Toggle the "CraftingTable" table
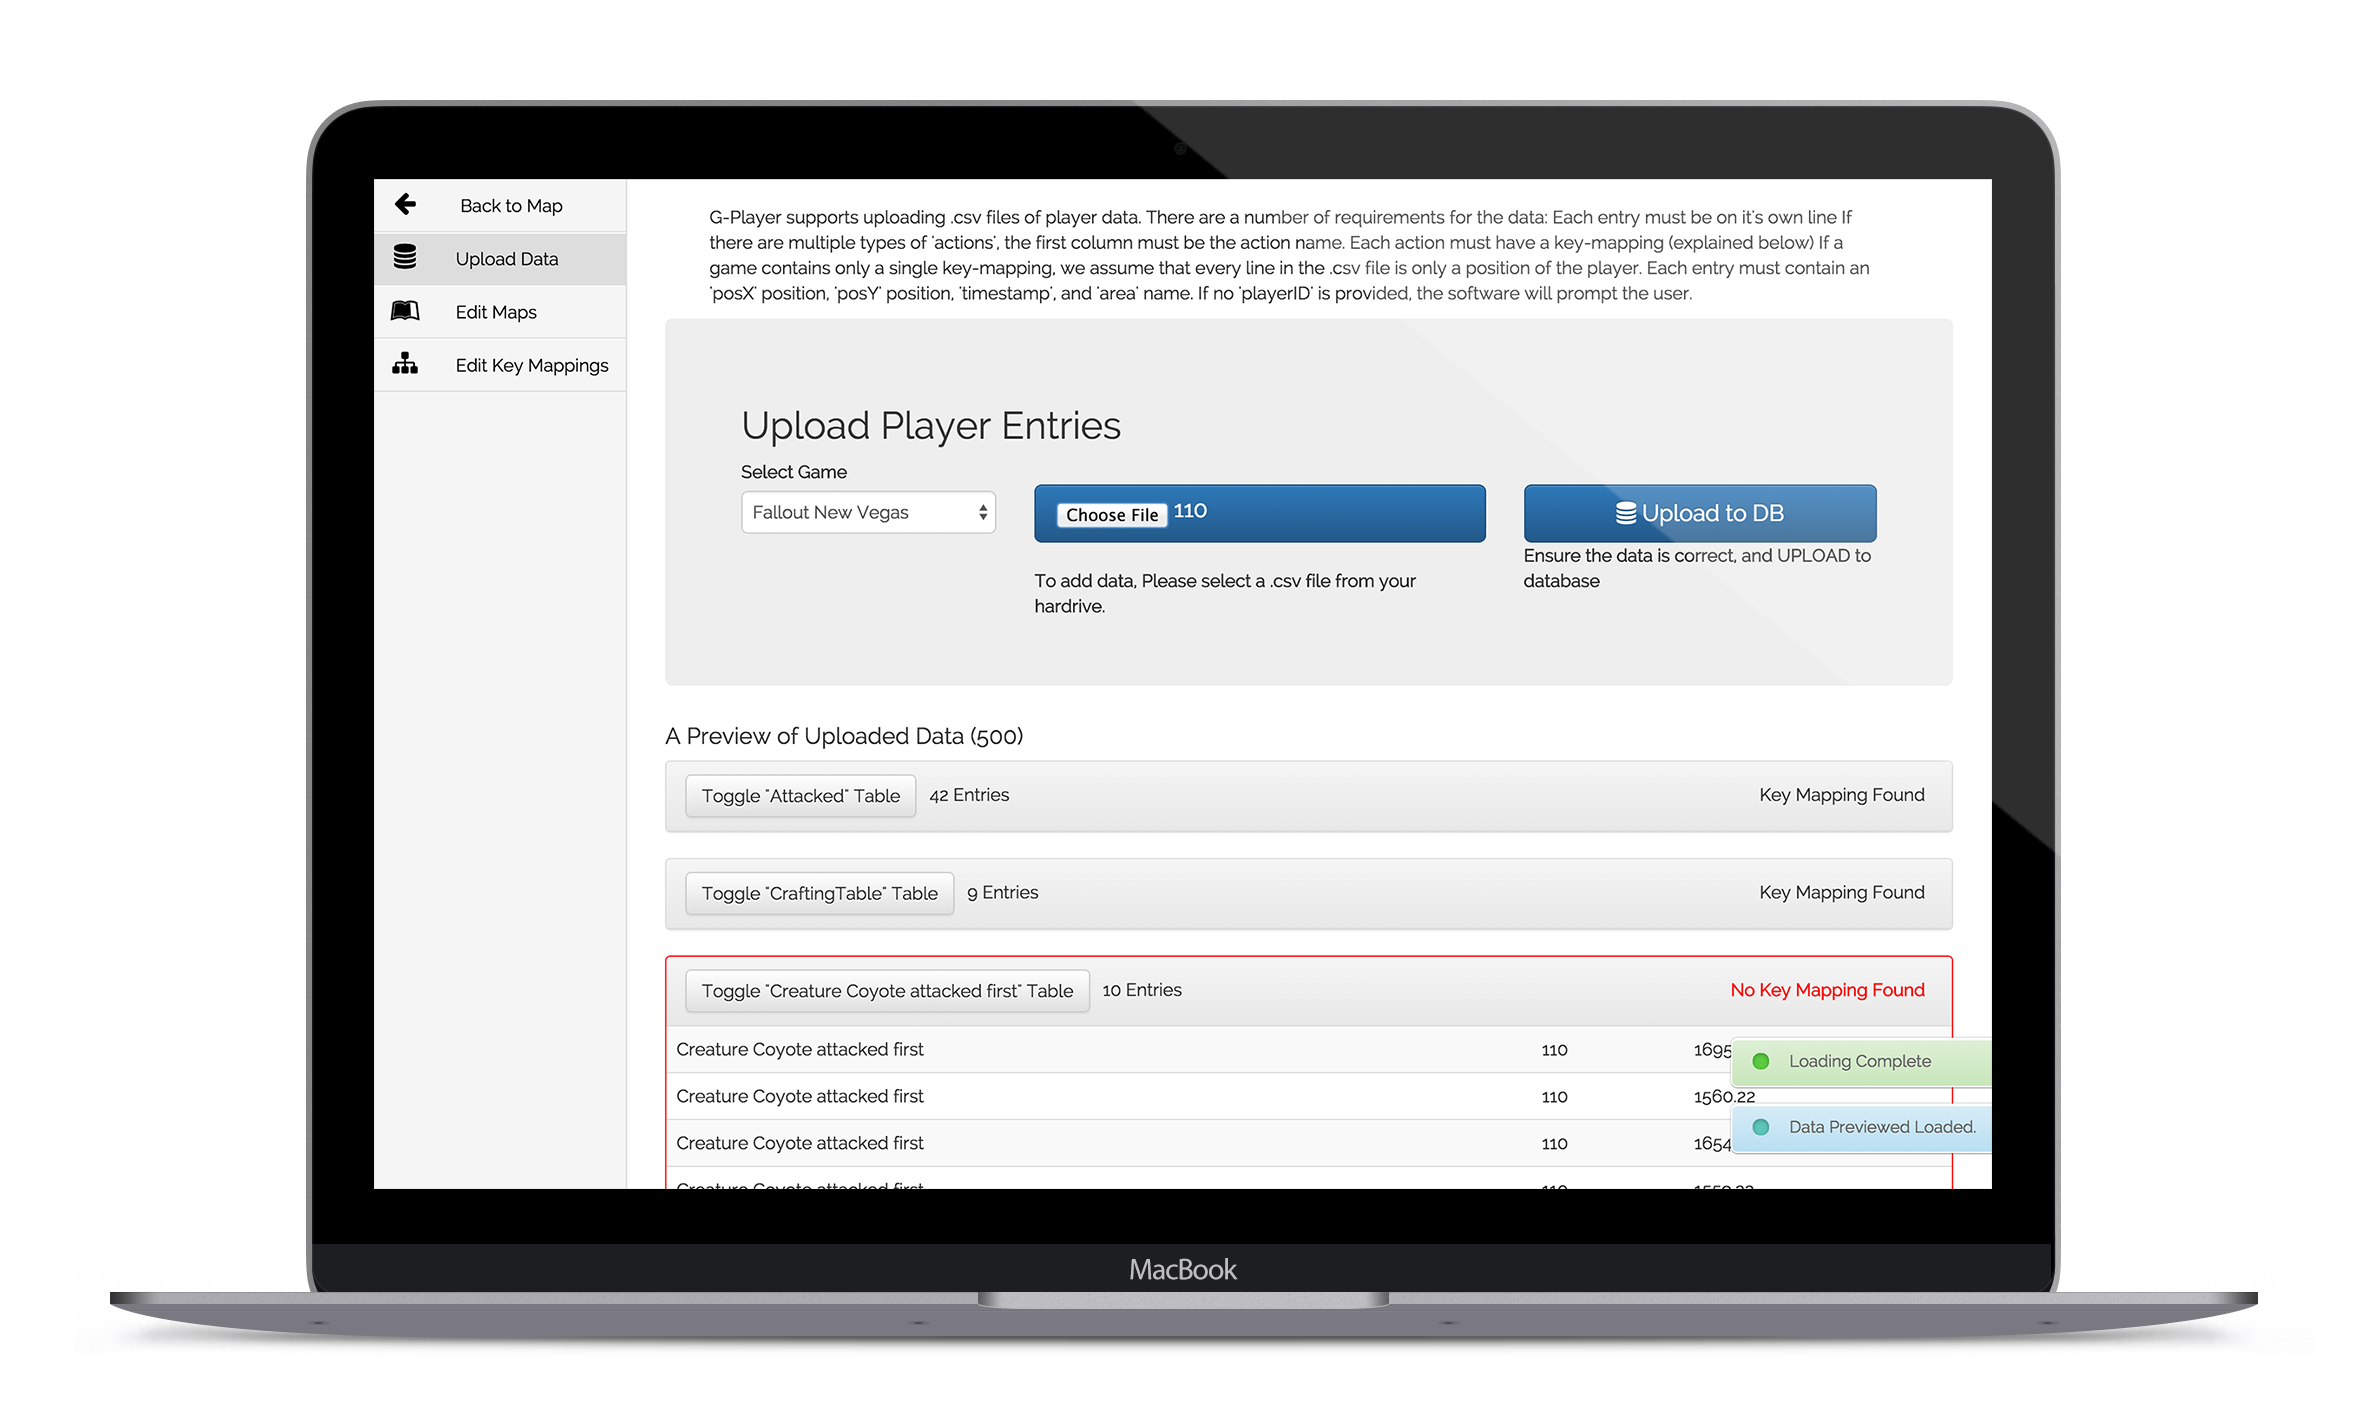Screen dimensions: 2374x1426 (x=819, y=893)
